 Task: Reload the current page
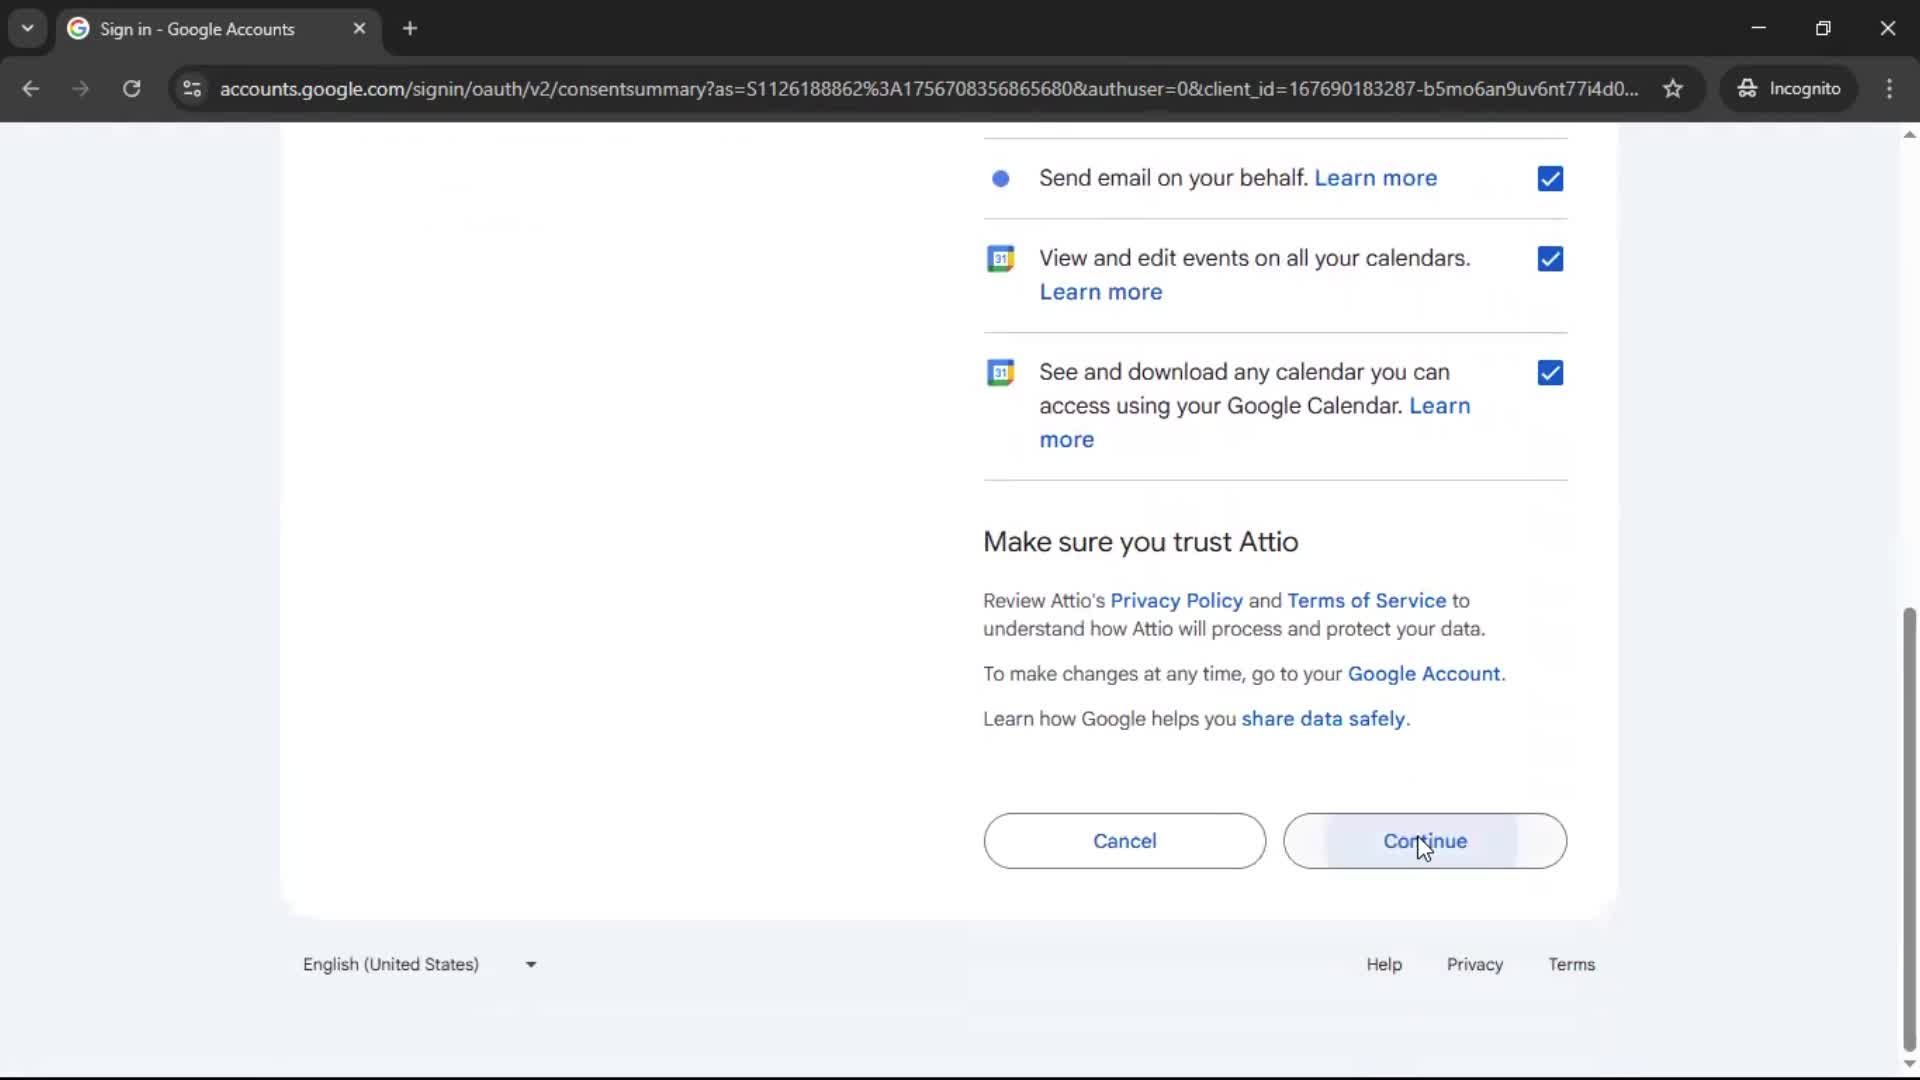pos(131,88)
